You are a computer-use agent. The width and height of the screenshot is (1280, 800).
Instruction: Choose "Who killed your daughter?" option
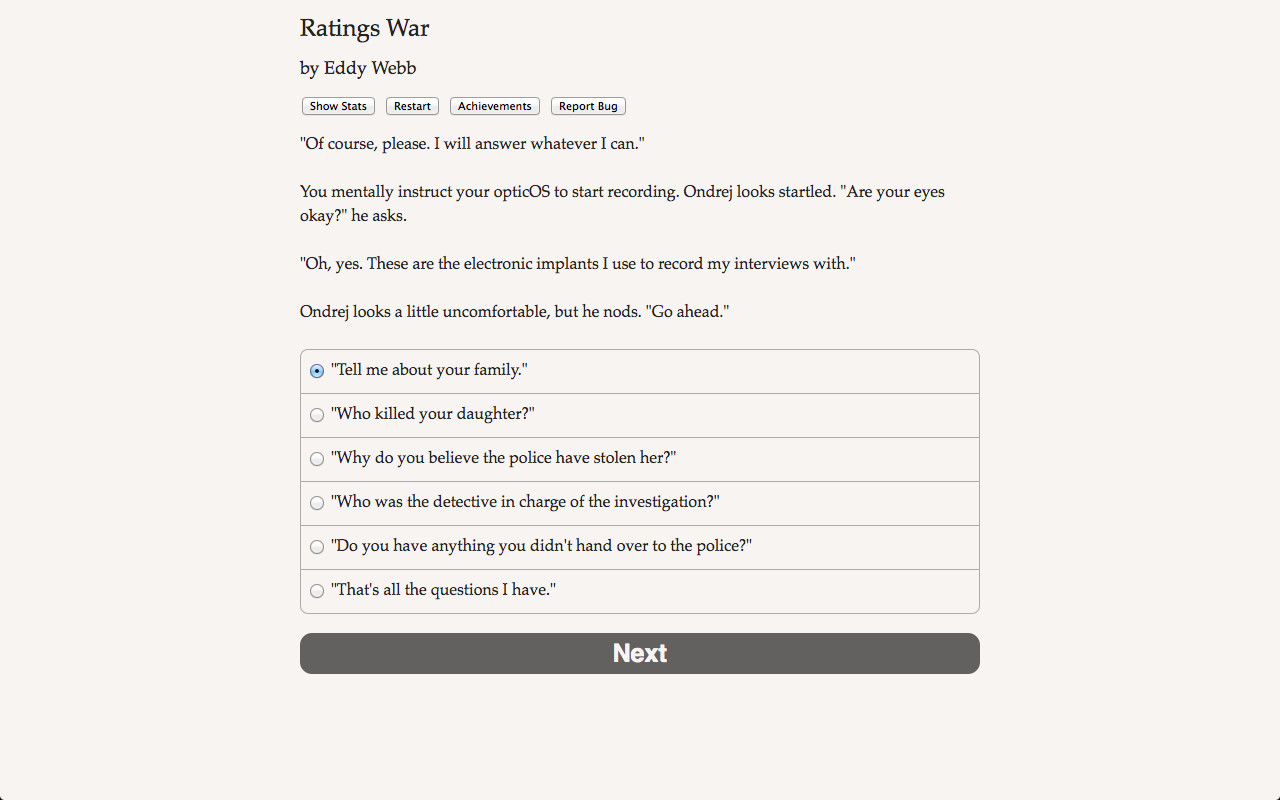pos(316,415)
